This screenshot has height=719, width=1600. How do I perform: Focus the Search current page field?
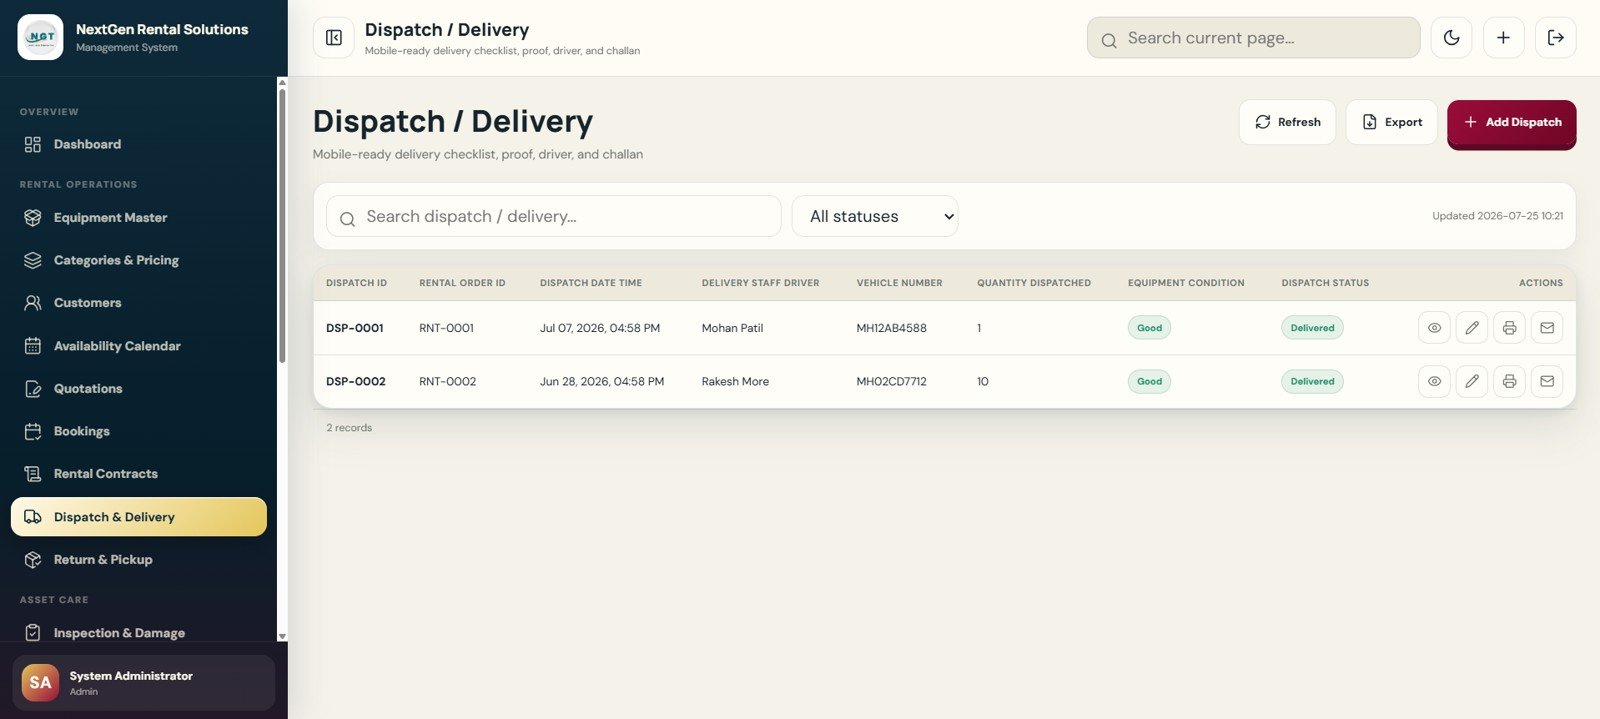tap(1253, 38)
